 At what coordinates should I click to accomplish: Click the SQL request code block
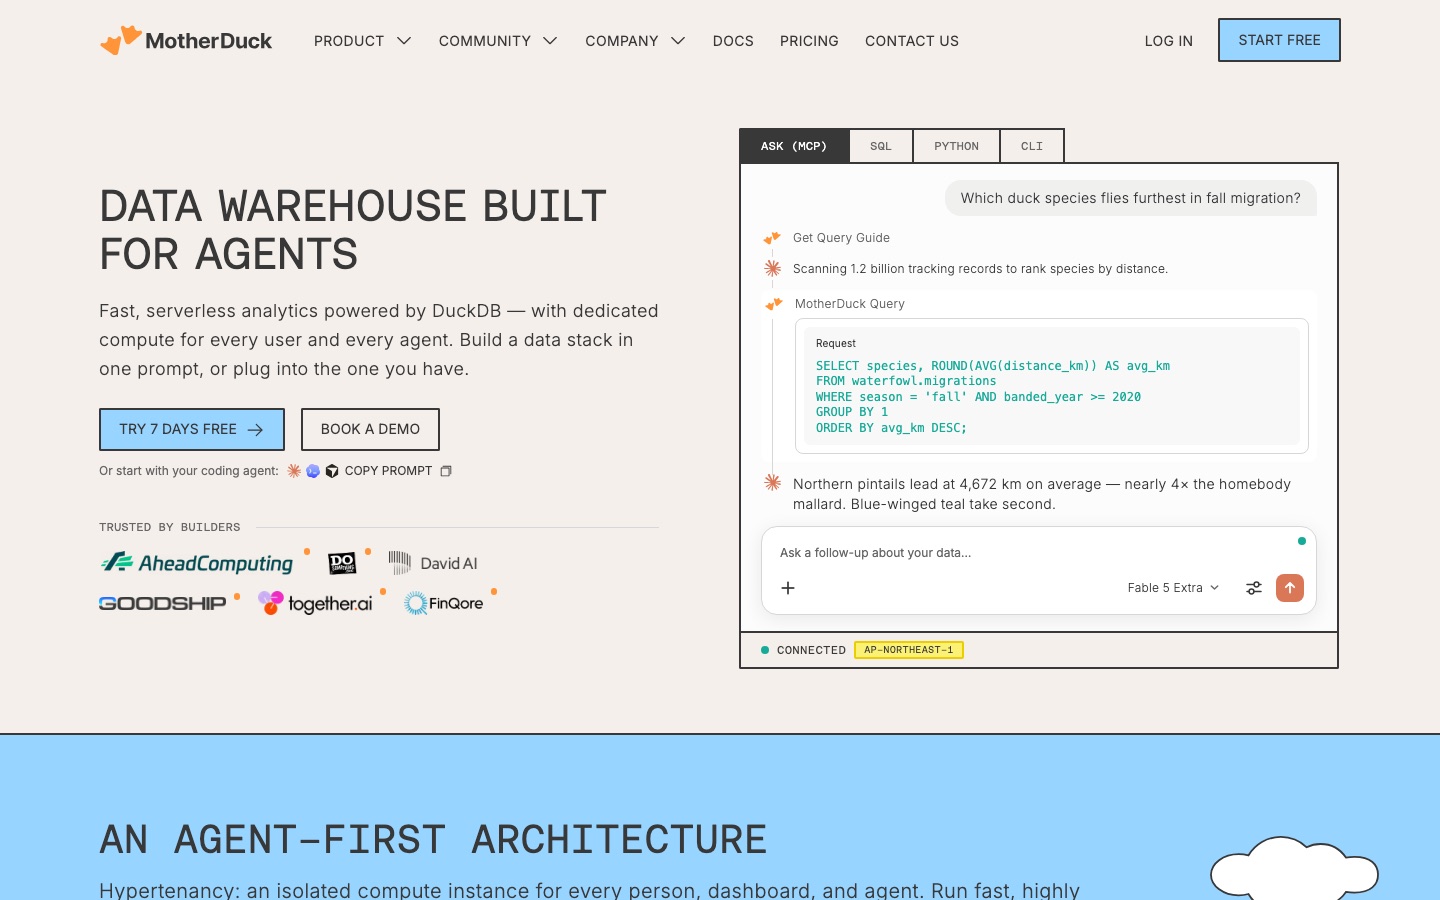(x=1052, y=386)
